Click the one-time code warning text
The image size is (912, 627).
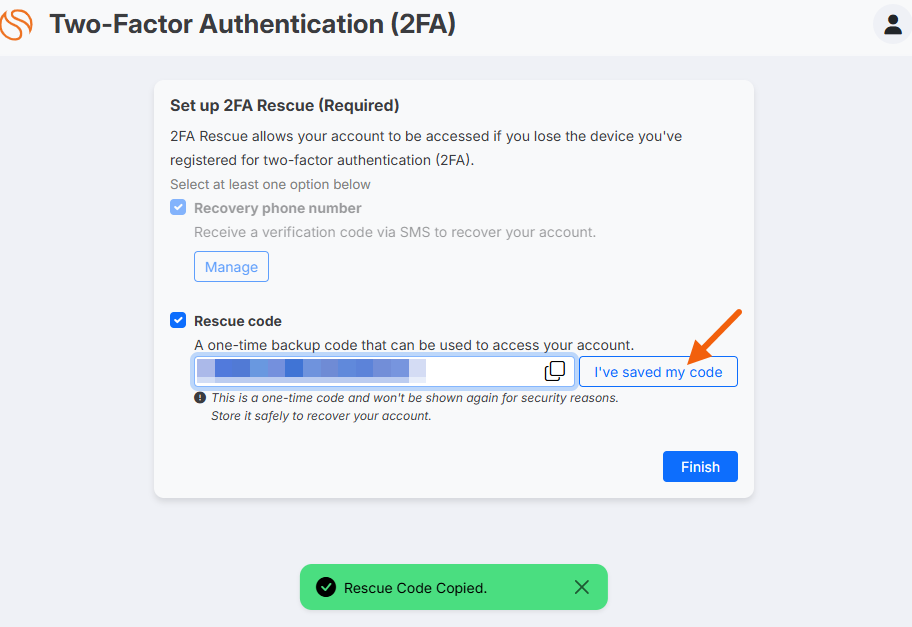(415, 407)
